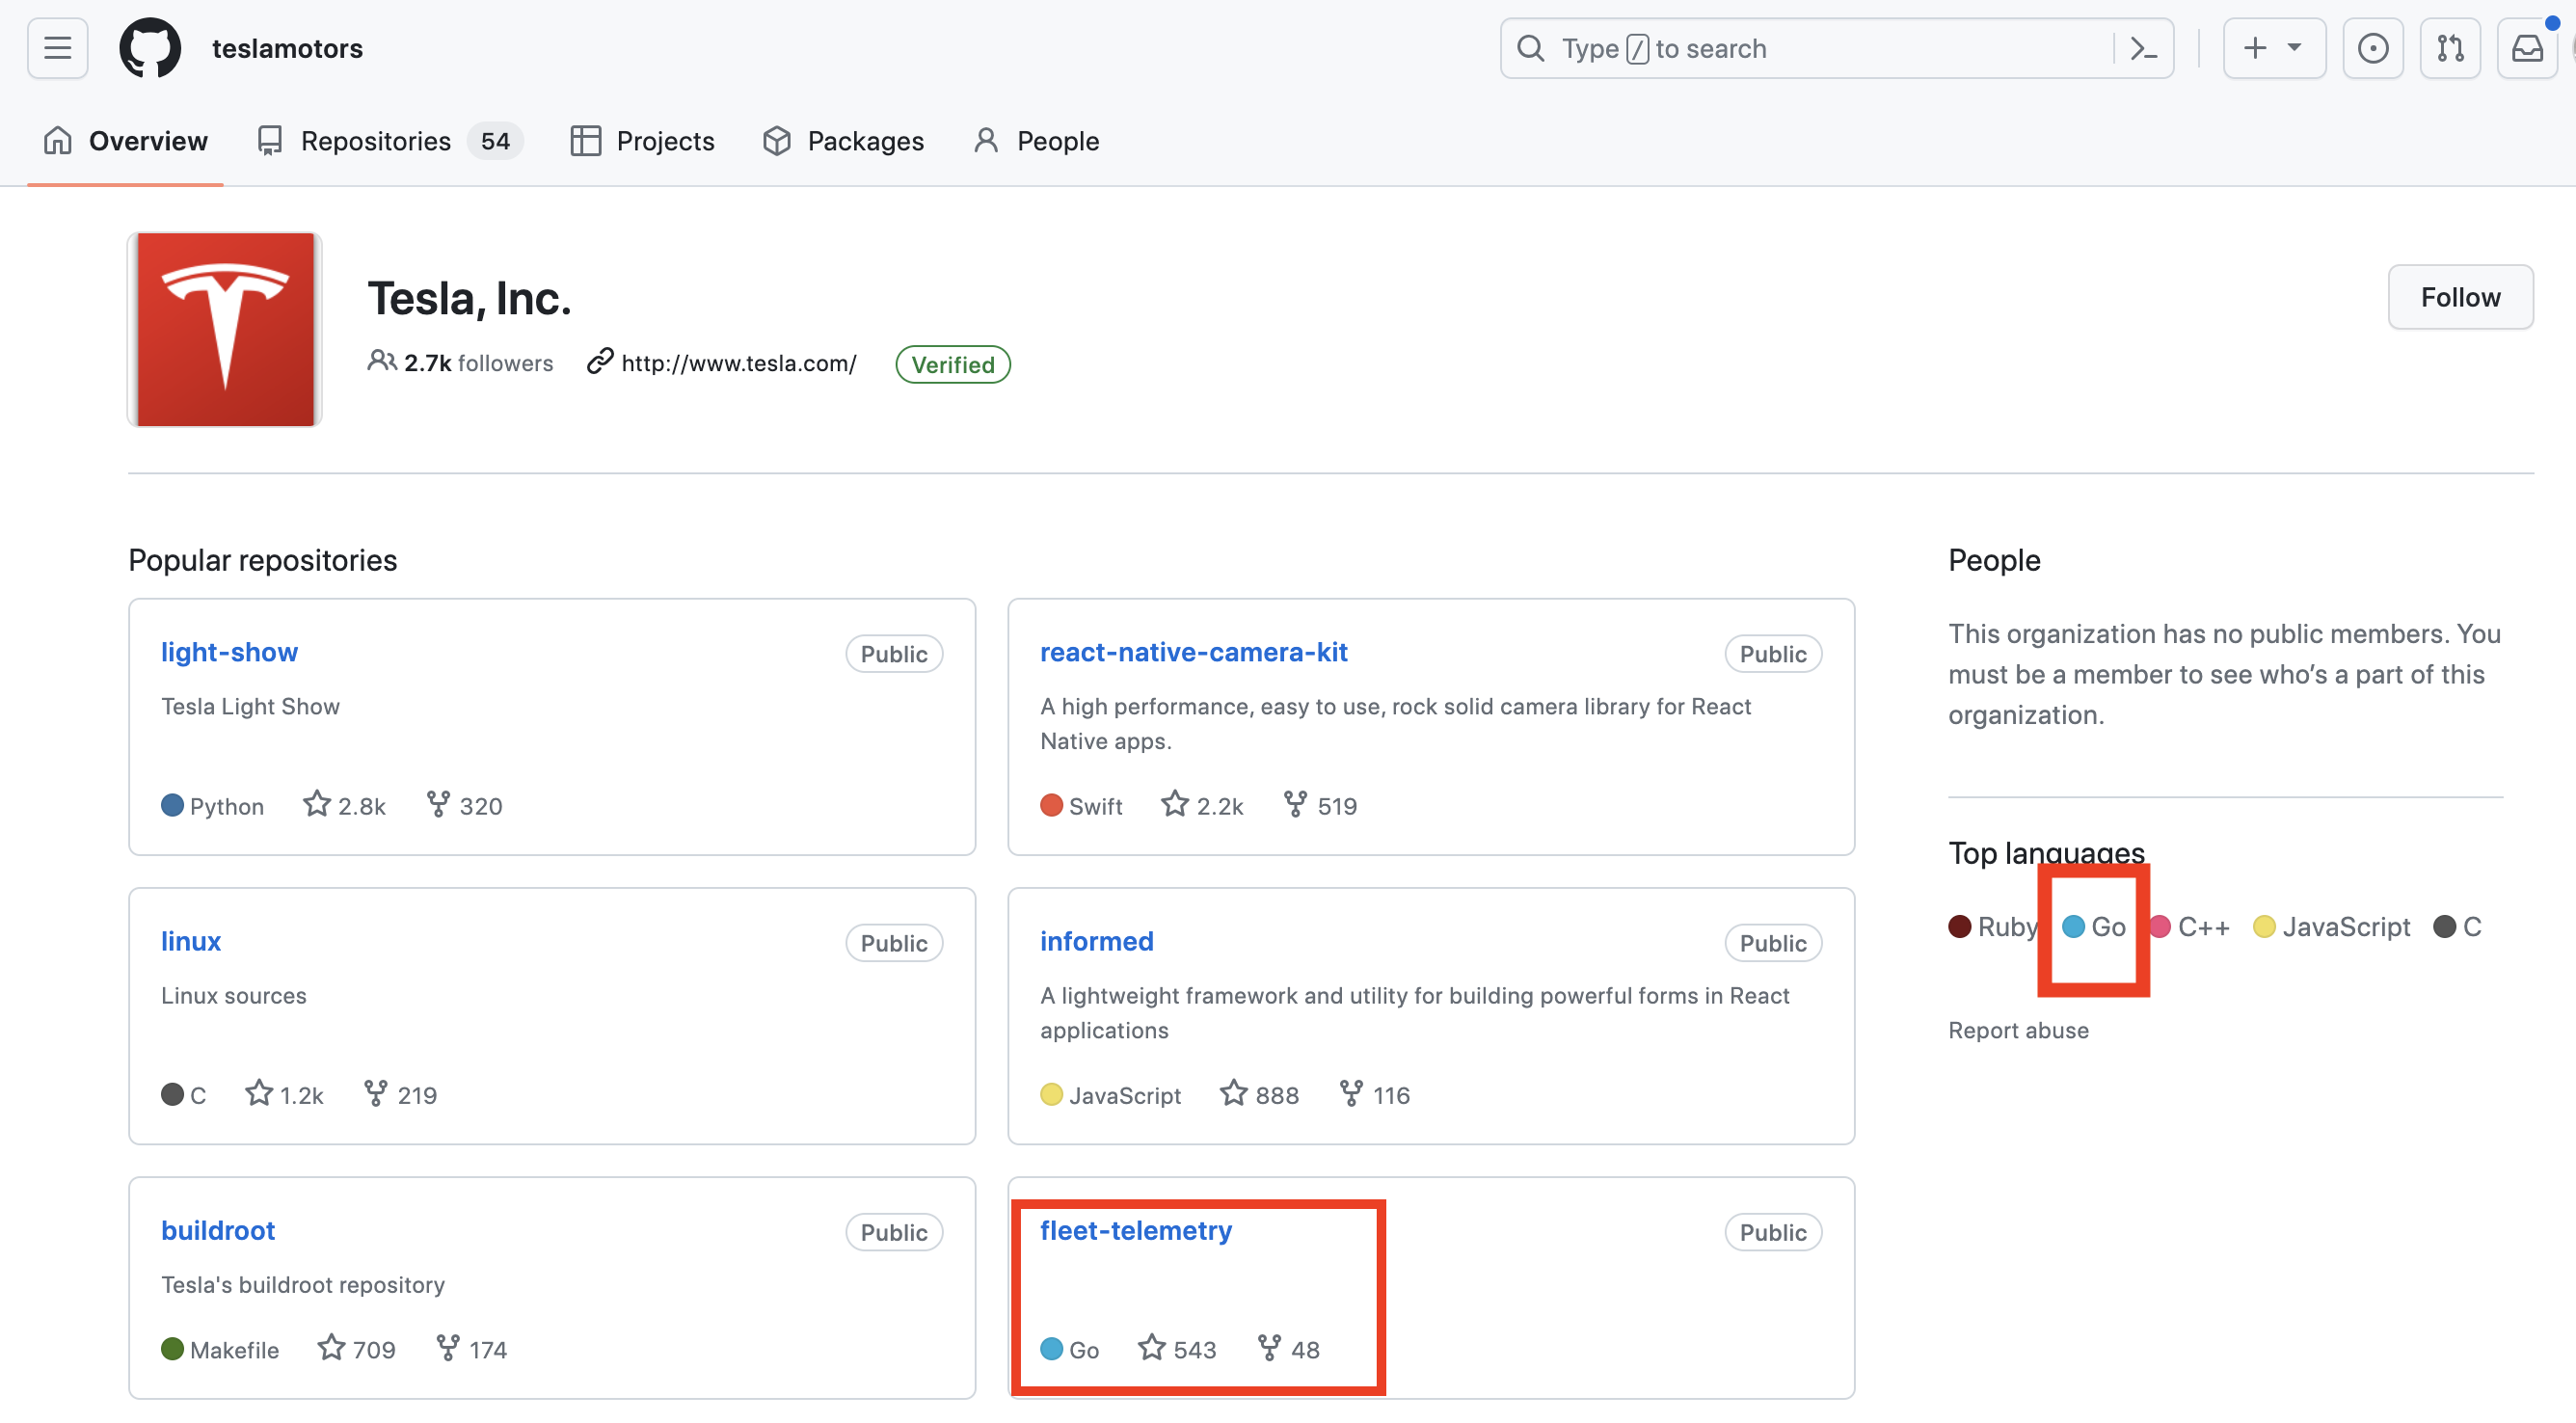Image resolution: width=2576 pixels, height=1423 pixels.
Task: Click the Repositories count badge 54
Action: click(495, 141)
